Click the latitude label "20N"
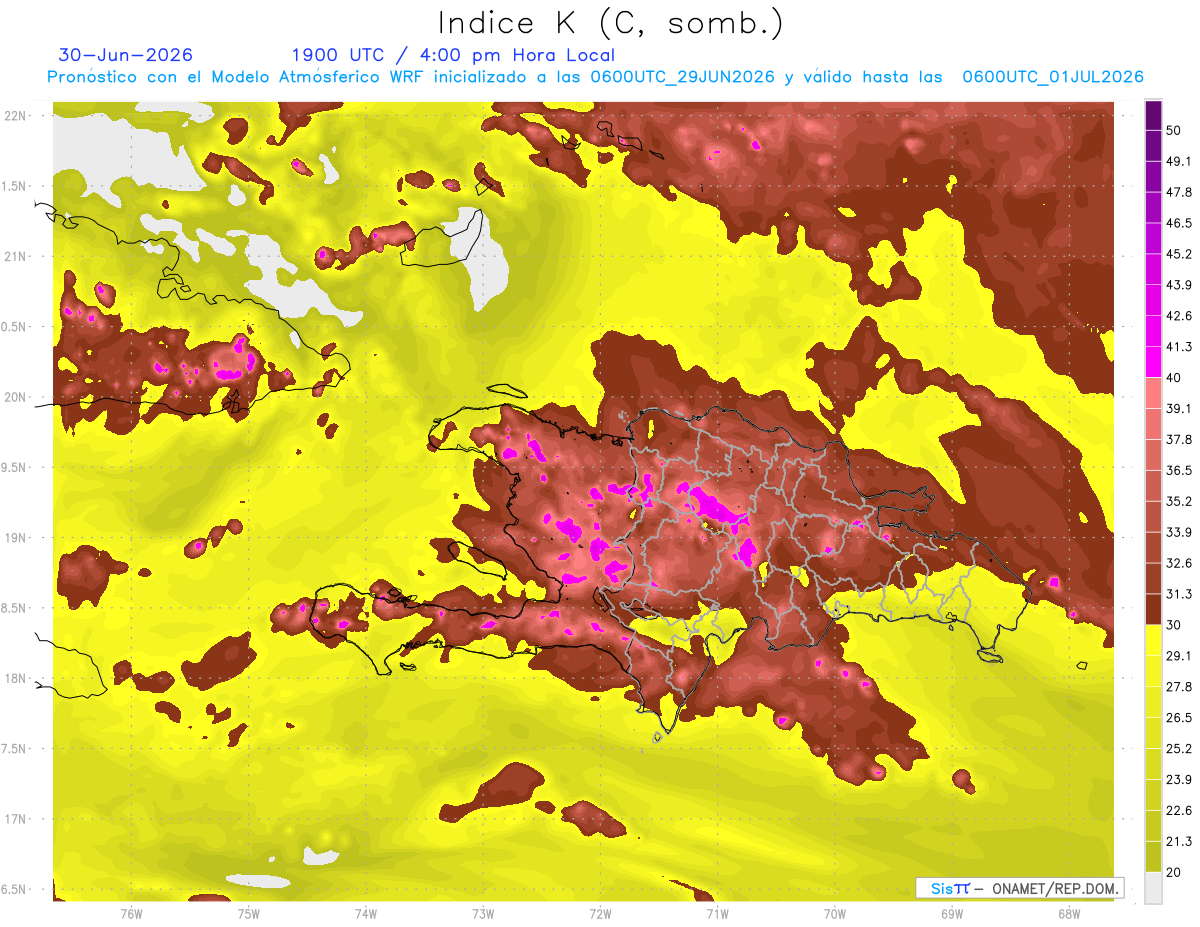The width and height of the screenshot is (1200, 927). 14,397
